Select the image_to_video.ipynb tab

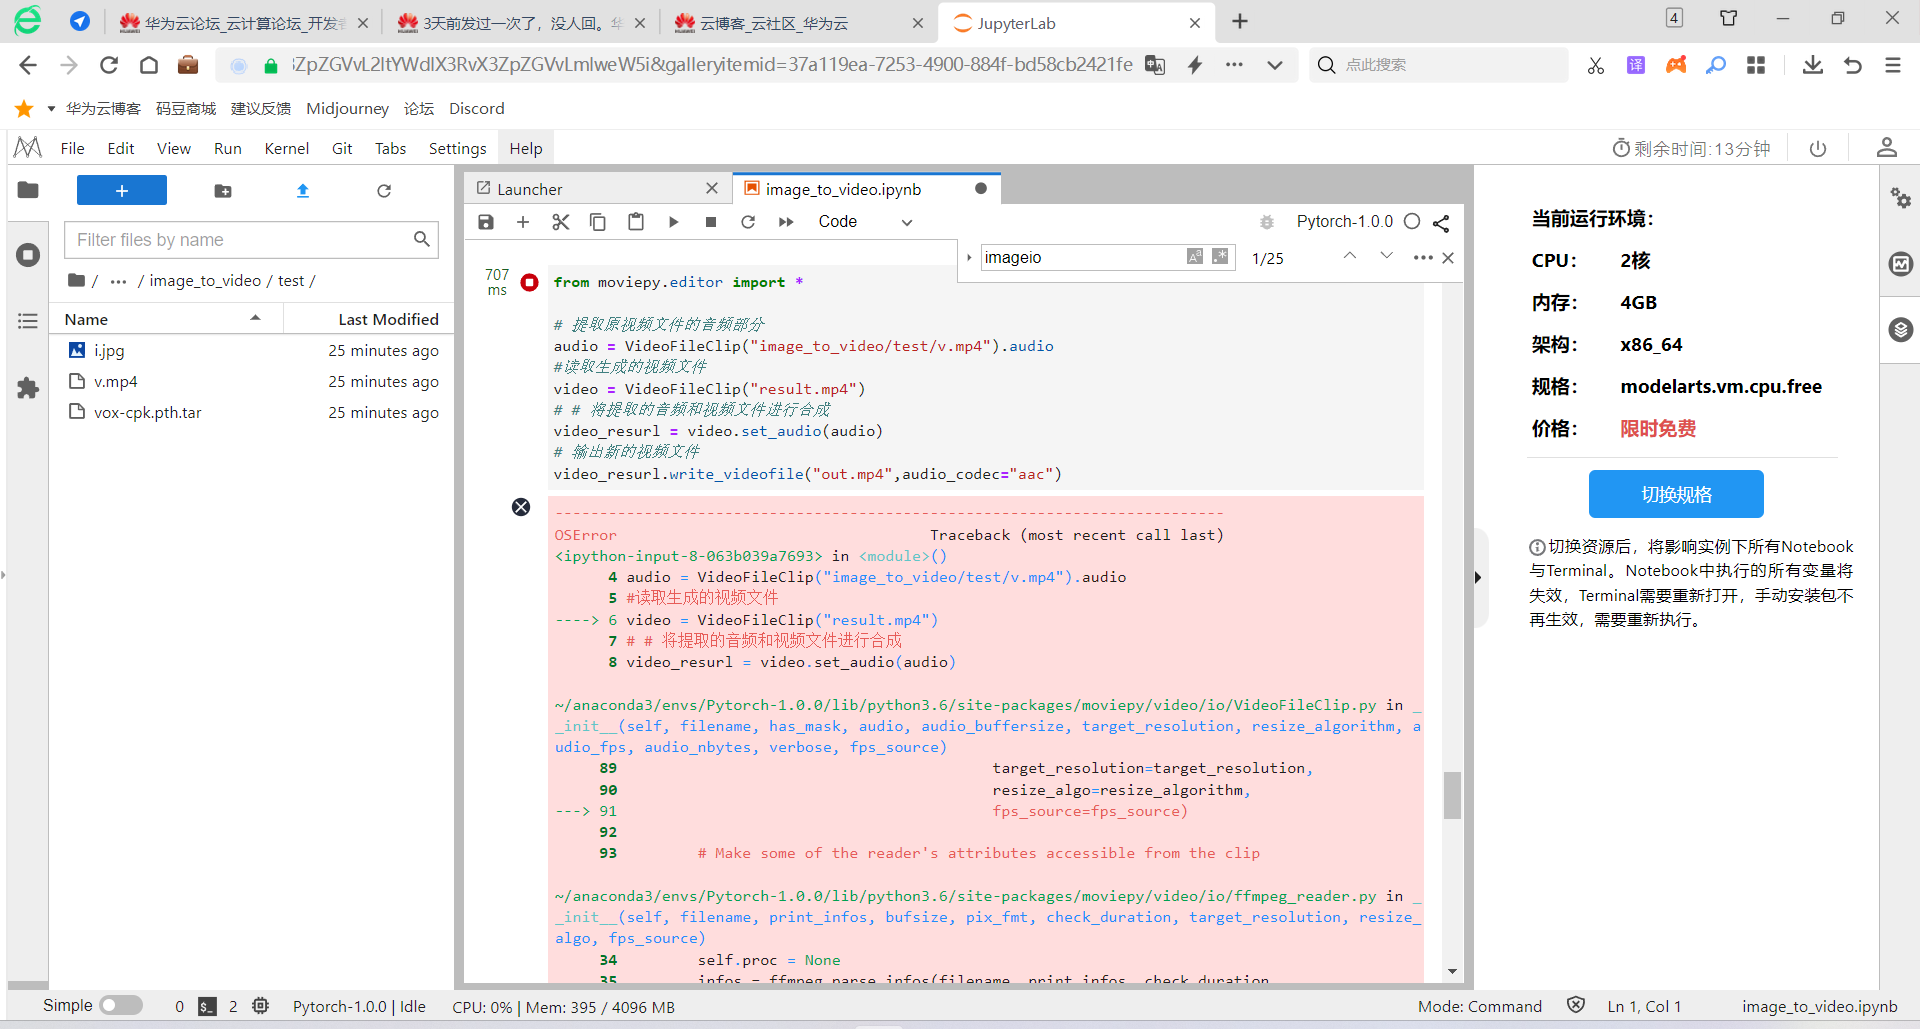click(843, 189)
